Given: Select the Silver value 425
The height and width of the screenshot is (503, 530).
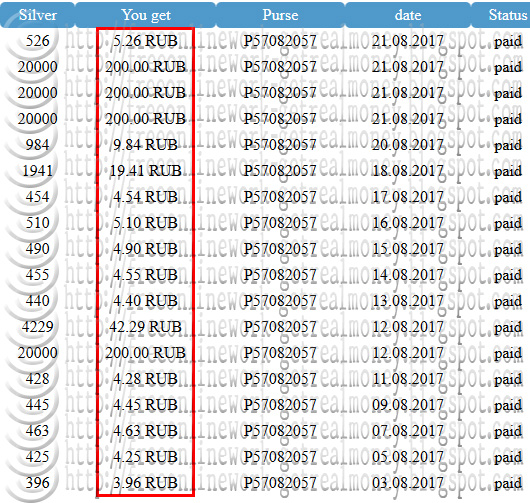Looking at the screenshot, I should pos(38,457).
